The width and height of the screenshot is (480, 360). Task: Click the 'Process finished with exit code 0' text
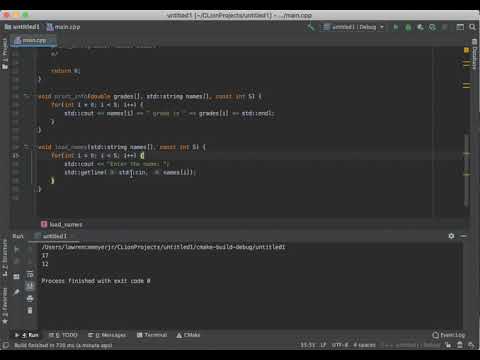coord(96,281)
